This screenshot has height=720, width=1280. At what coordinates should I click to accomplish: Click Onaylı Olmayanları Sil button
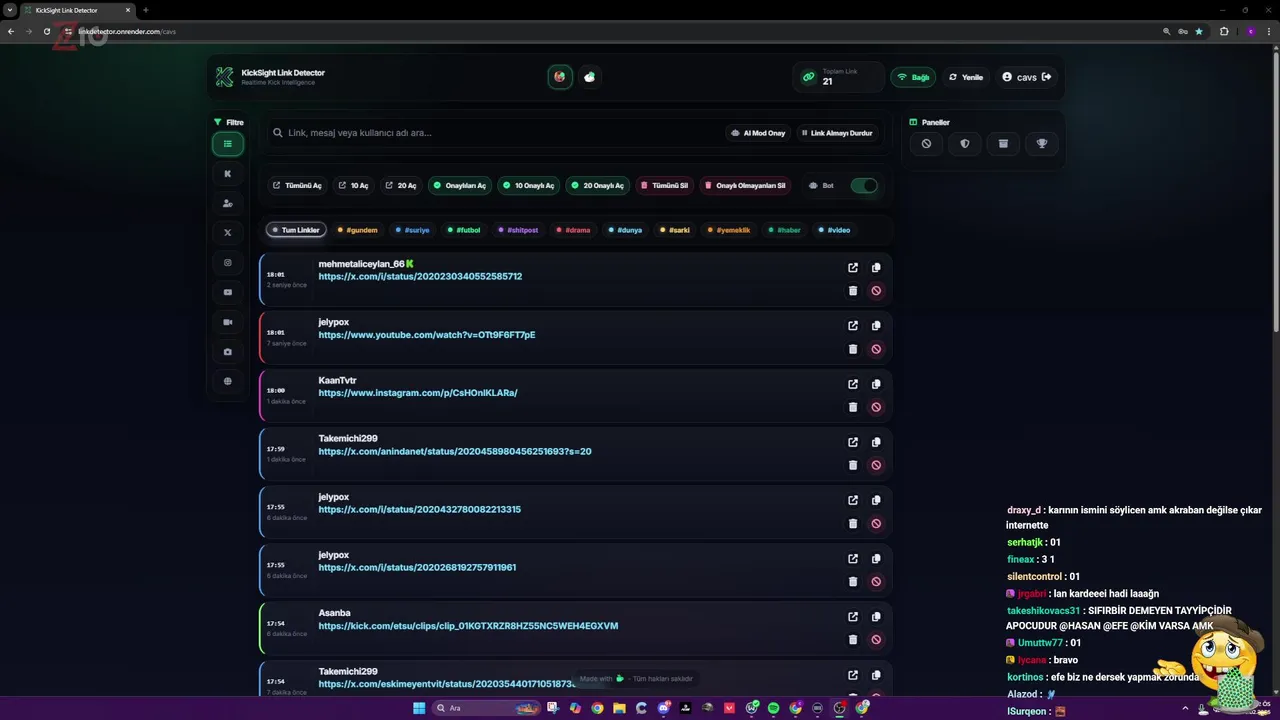point(745,186)
